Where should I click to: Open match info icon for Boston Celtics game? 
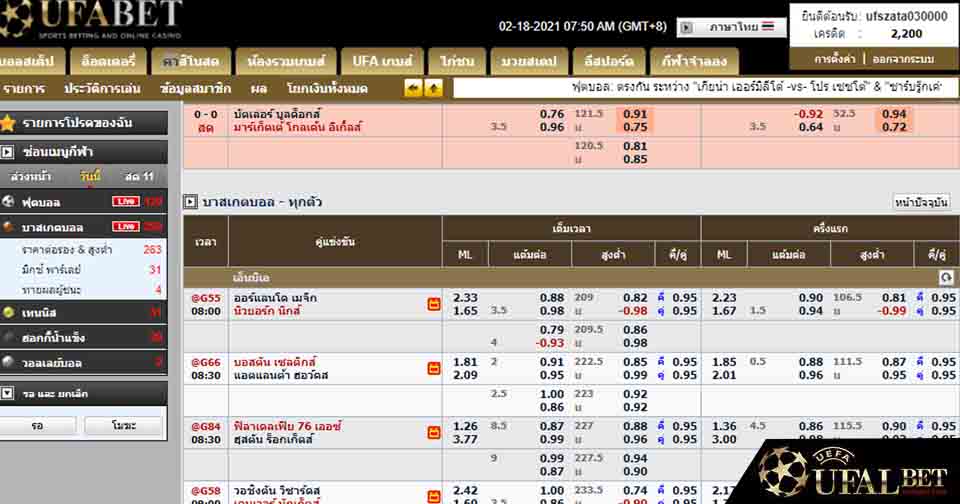click(434, 368)
